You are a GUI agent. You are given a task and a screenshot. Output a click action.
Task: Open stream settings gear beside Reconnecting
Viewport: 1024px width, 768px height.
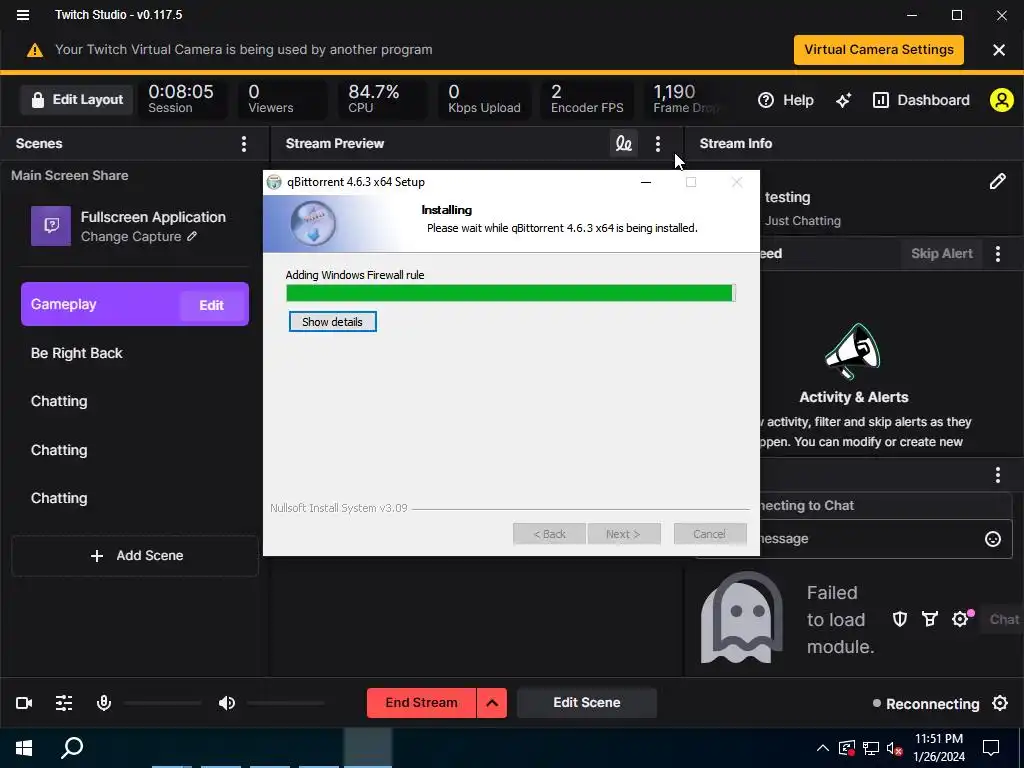point(1000,703)
